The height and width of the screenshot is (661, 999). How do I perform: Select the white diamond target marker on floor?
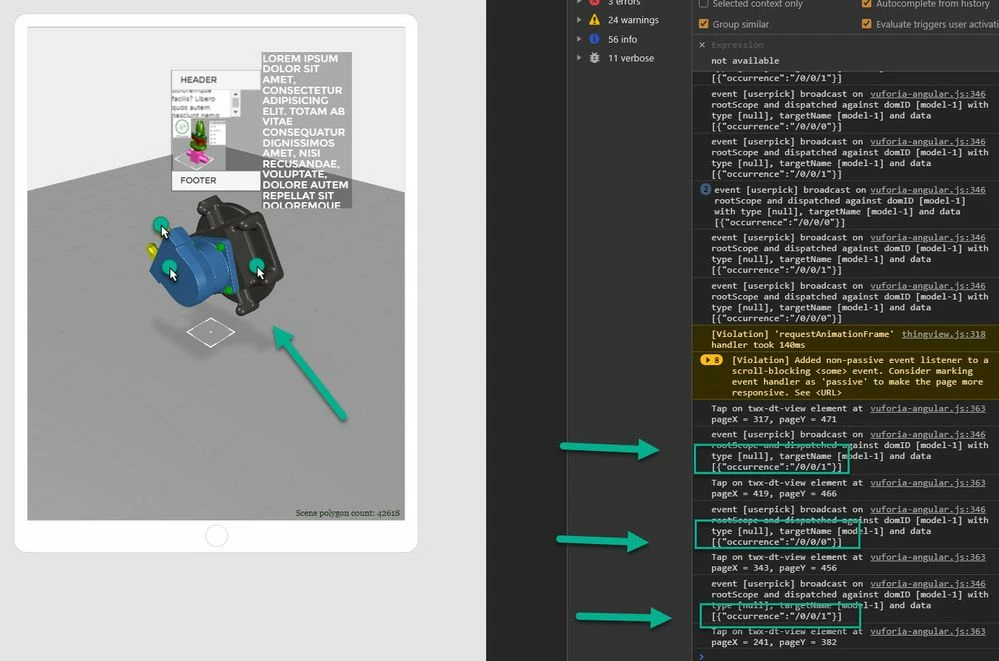pos(211,333)
